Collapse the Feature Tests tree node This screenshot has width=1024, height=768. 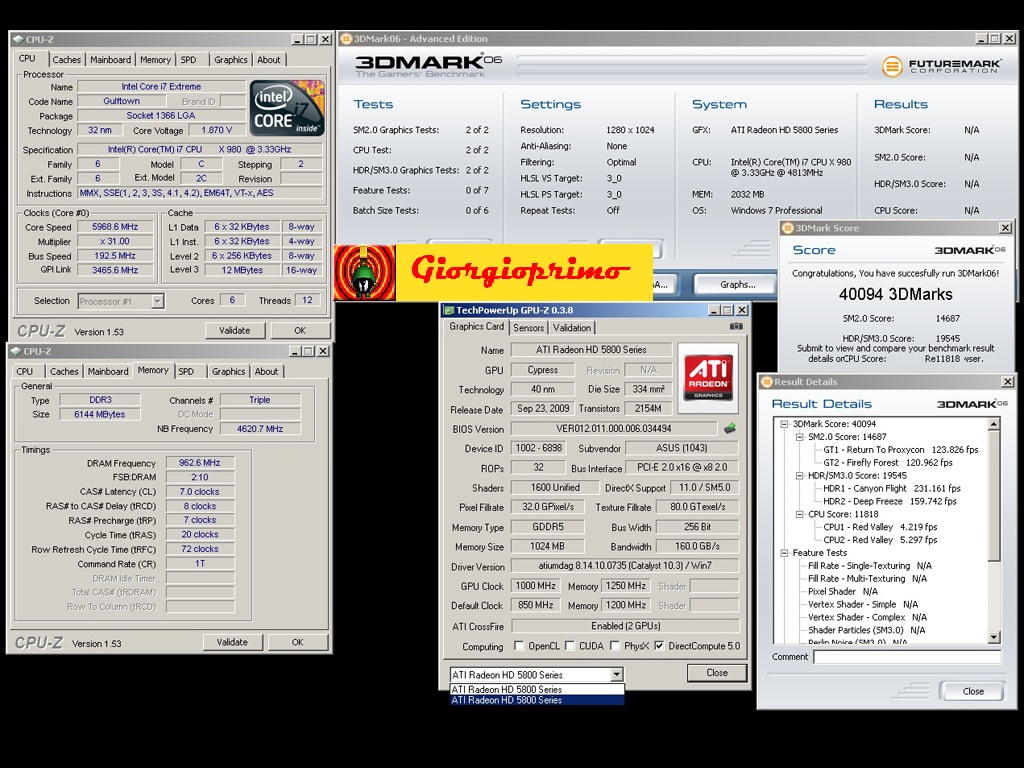click(784, 552)
